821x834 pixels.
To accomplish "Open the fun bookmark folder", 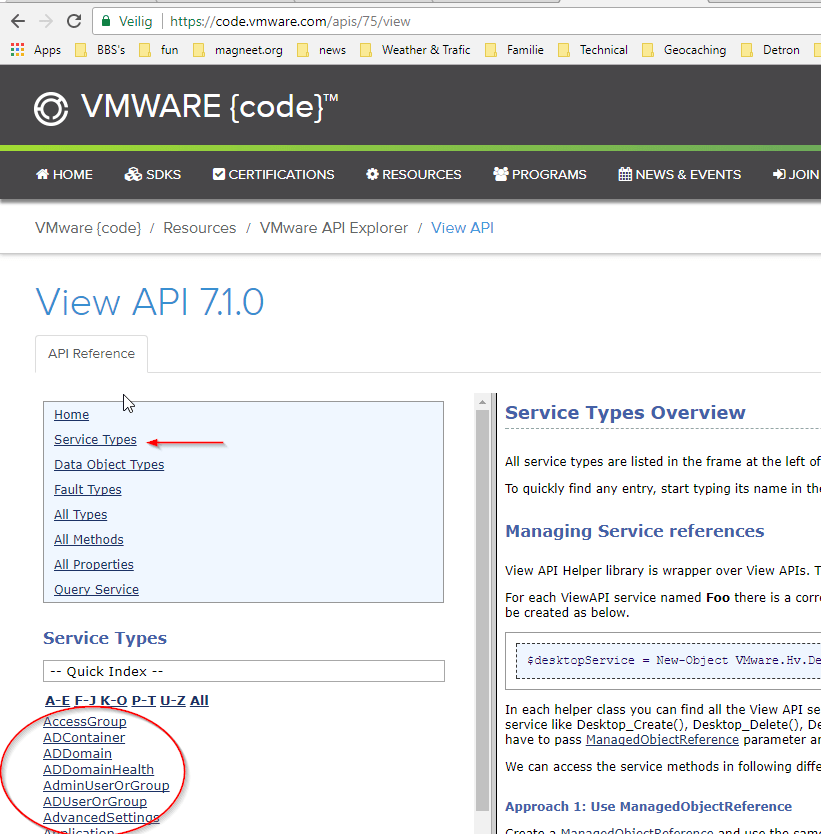I will [158, 50].
